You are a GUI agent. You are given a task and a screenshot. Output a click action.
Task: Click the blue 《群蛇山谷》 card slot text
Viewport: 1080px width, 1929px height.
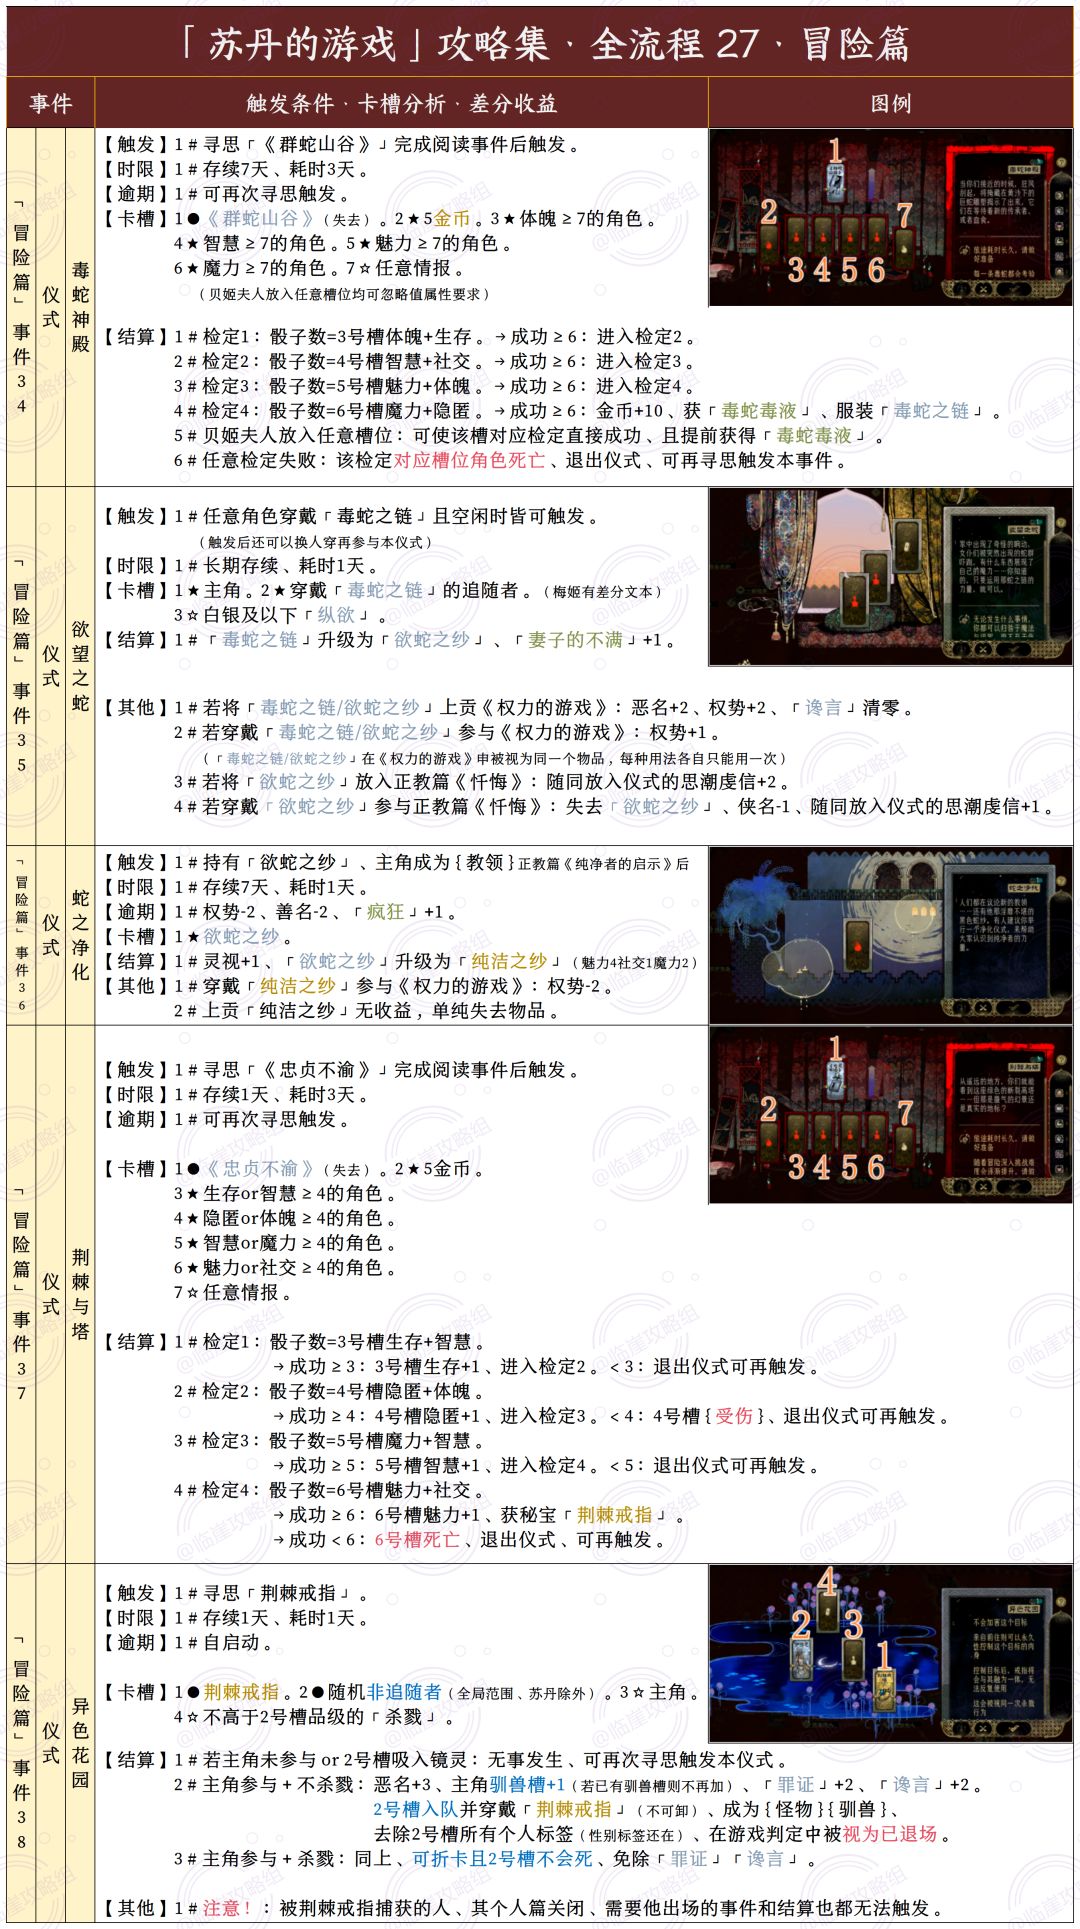(x=260, y=218)
